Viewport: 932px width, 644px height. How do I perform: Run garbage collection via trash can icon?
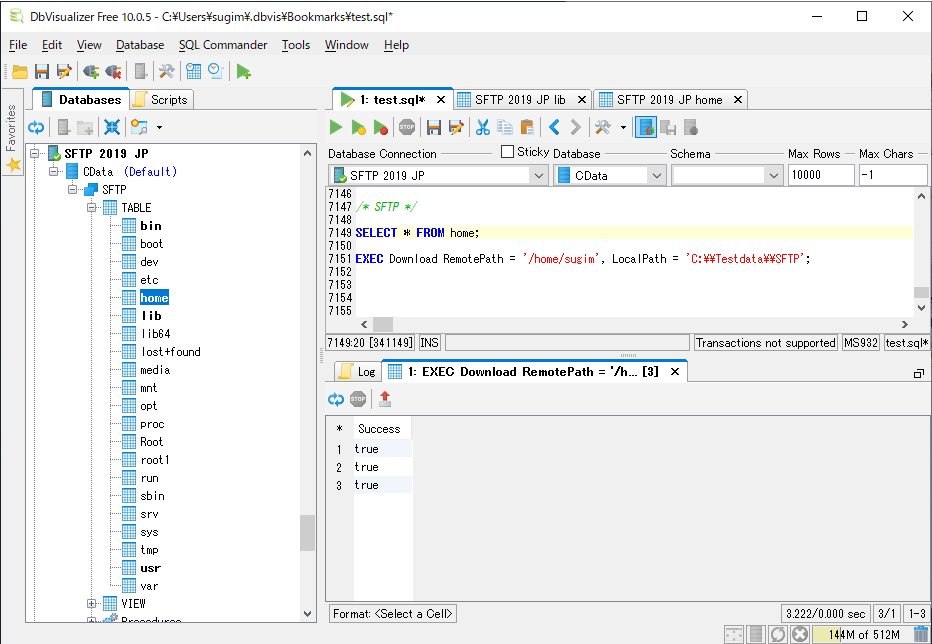tap(920, 634)
